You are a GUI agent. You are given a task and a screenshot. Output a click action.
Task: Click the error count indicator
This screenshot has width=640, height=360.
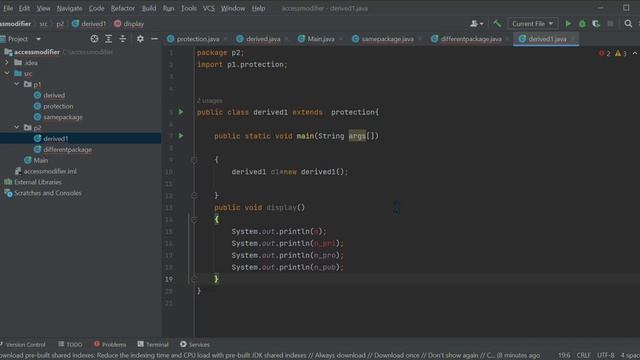pos(605,53)
